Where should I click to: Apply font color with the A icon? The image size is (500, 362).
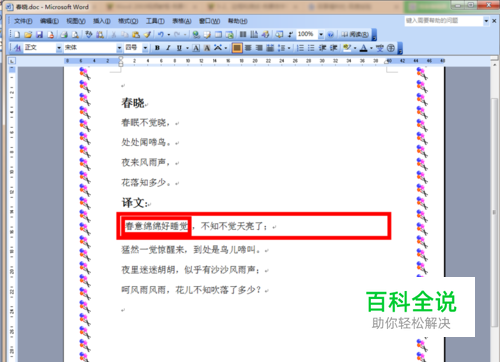364,48
